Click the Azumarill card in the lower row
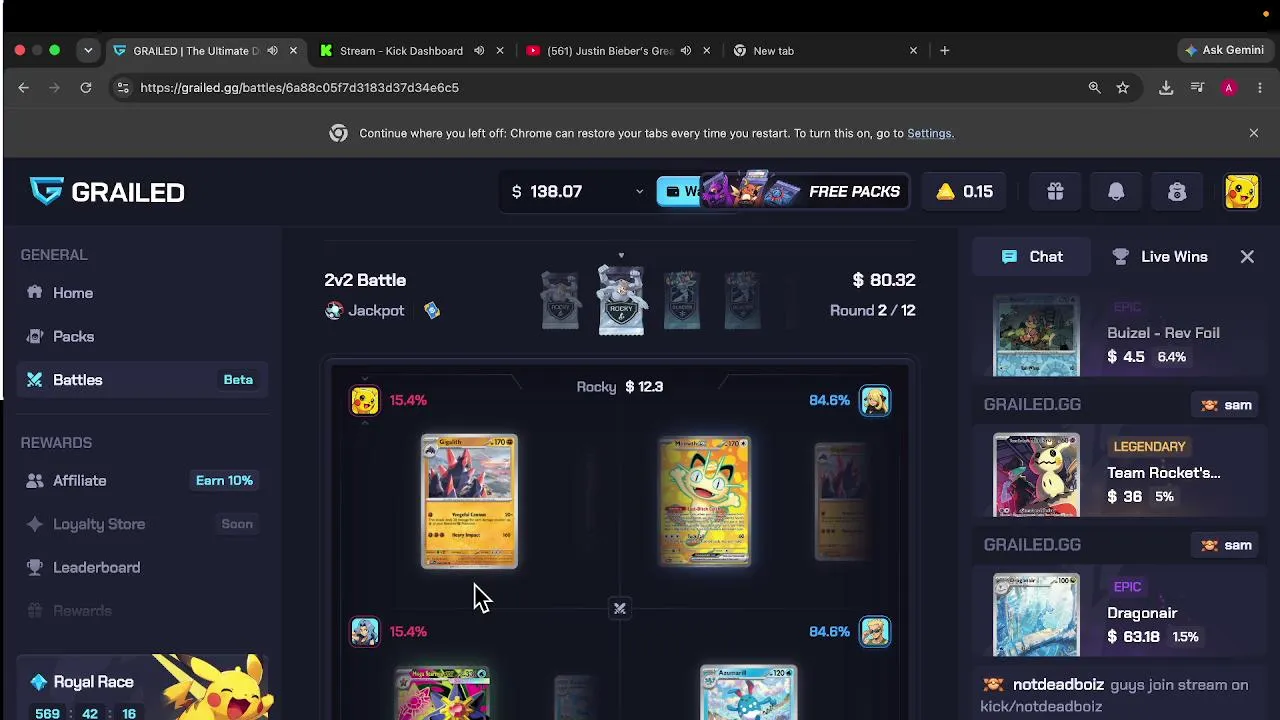Viewport: 1280px width, 720px height. coord(748,692)
